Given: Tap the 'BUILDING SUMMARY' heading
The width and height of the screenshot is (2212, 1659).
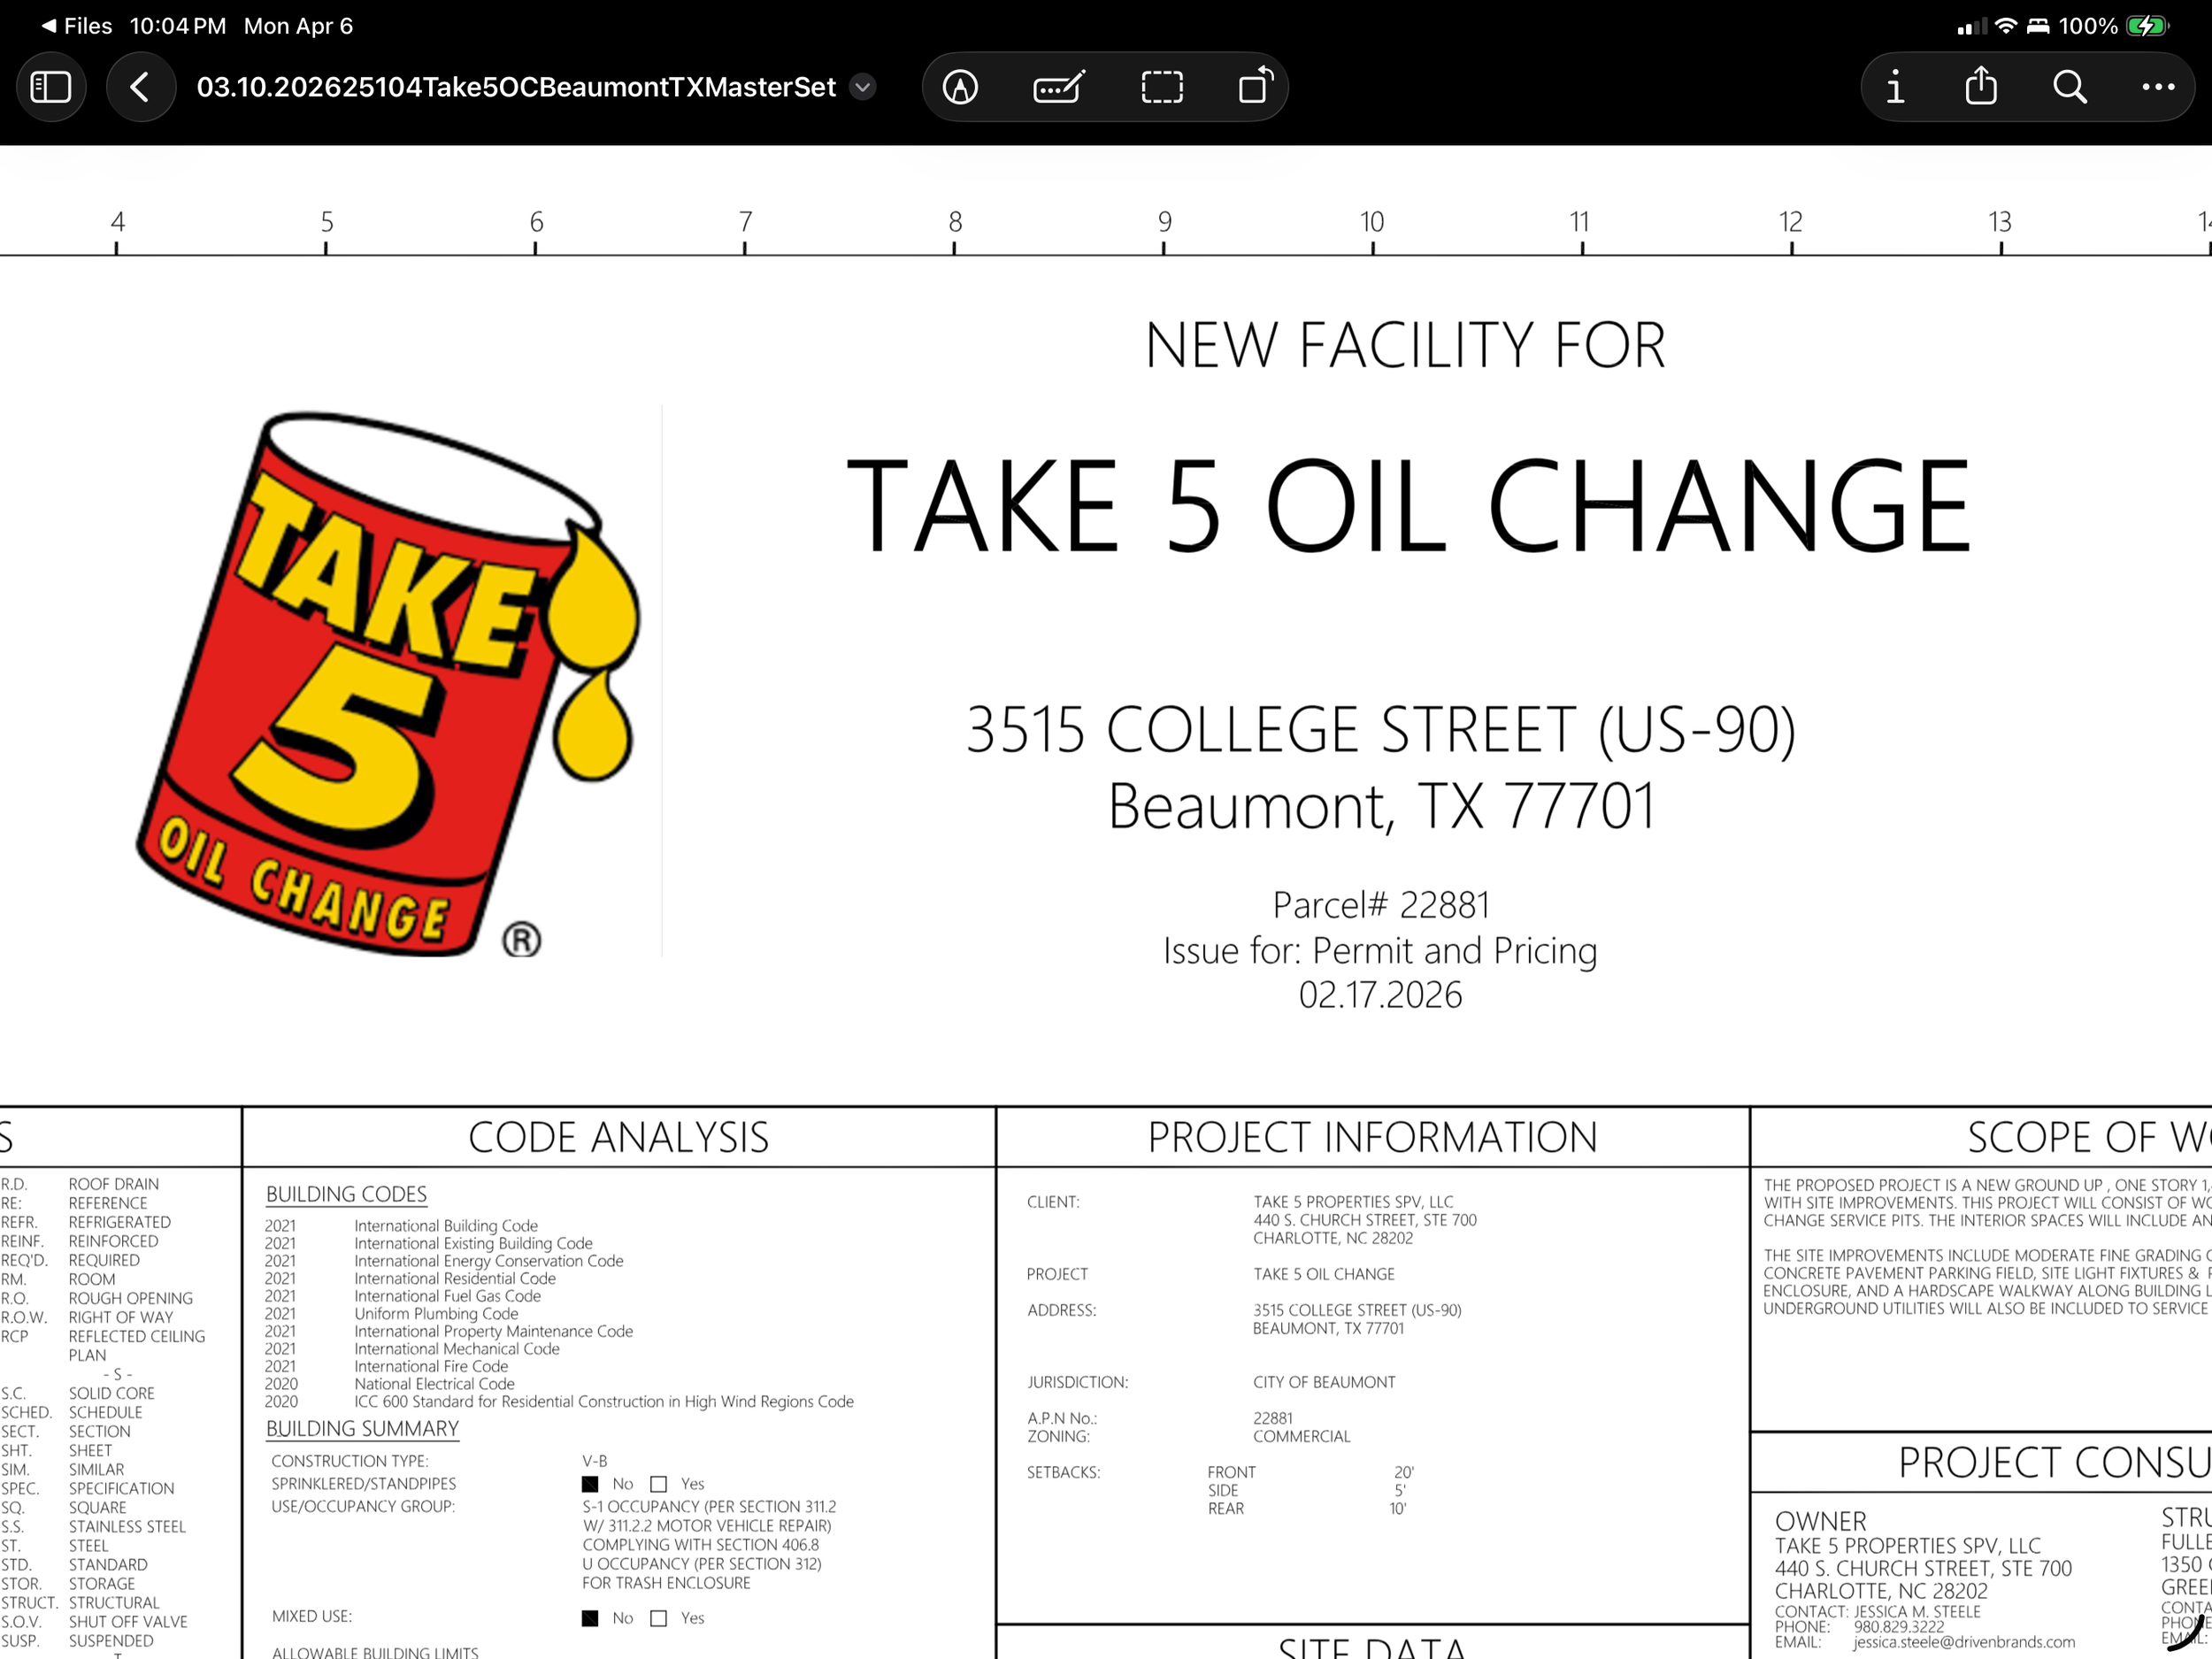Looking at the screenshot, I should click(x=362, y=1429).
